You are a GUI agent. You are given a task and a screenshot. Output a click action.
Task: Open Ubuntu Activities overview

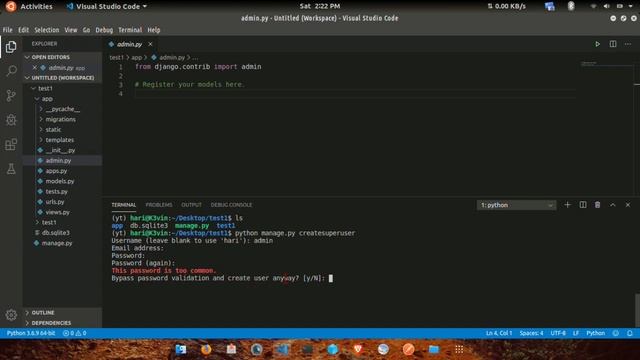pyautogui.click(x=36, y=7)
